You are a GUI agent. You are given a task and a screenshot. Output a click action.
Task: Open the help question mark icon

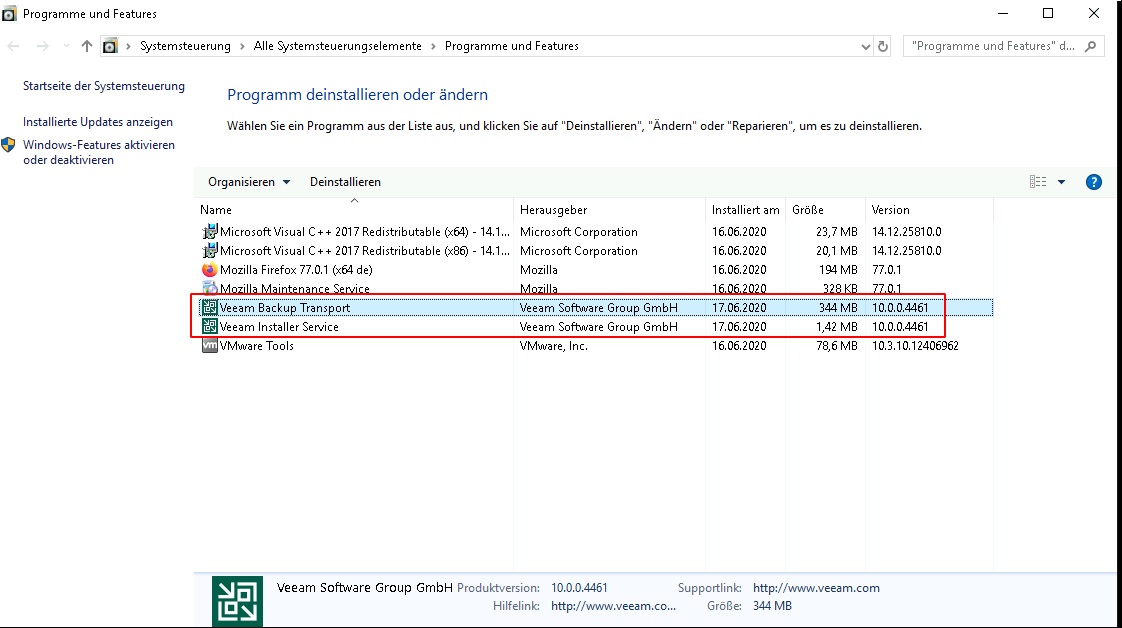(x=1093, y=182)
